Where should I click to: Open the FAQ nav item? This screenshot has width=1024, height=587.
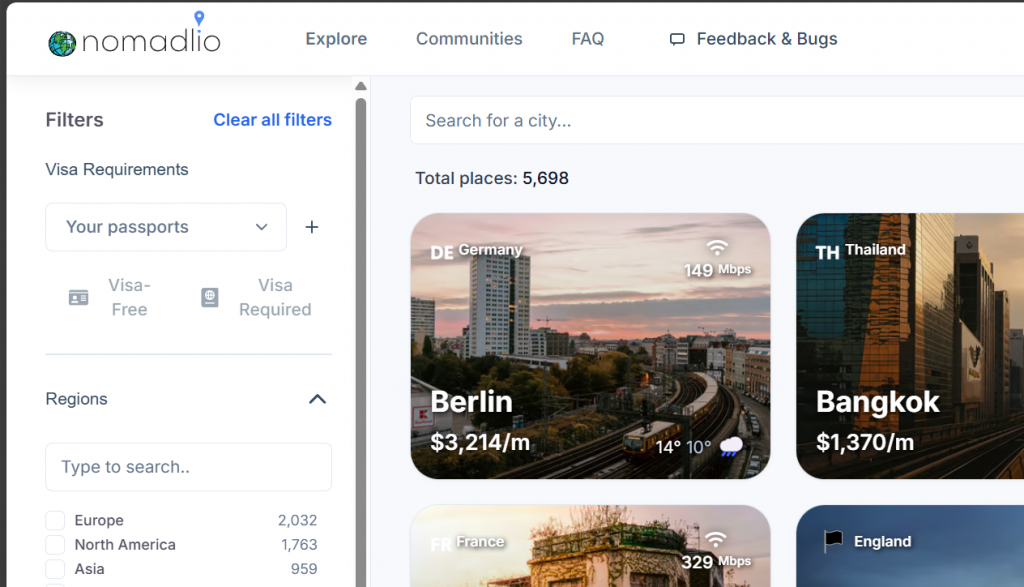(588, 39)
